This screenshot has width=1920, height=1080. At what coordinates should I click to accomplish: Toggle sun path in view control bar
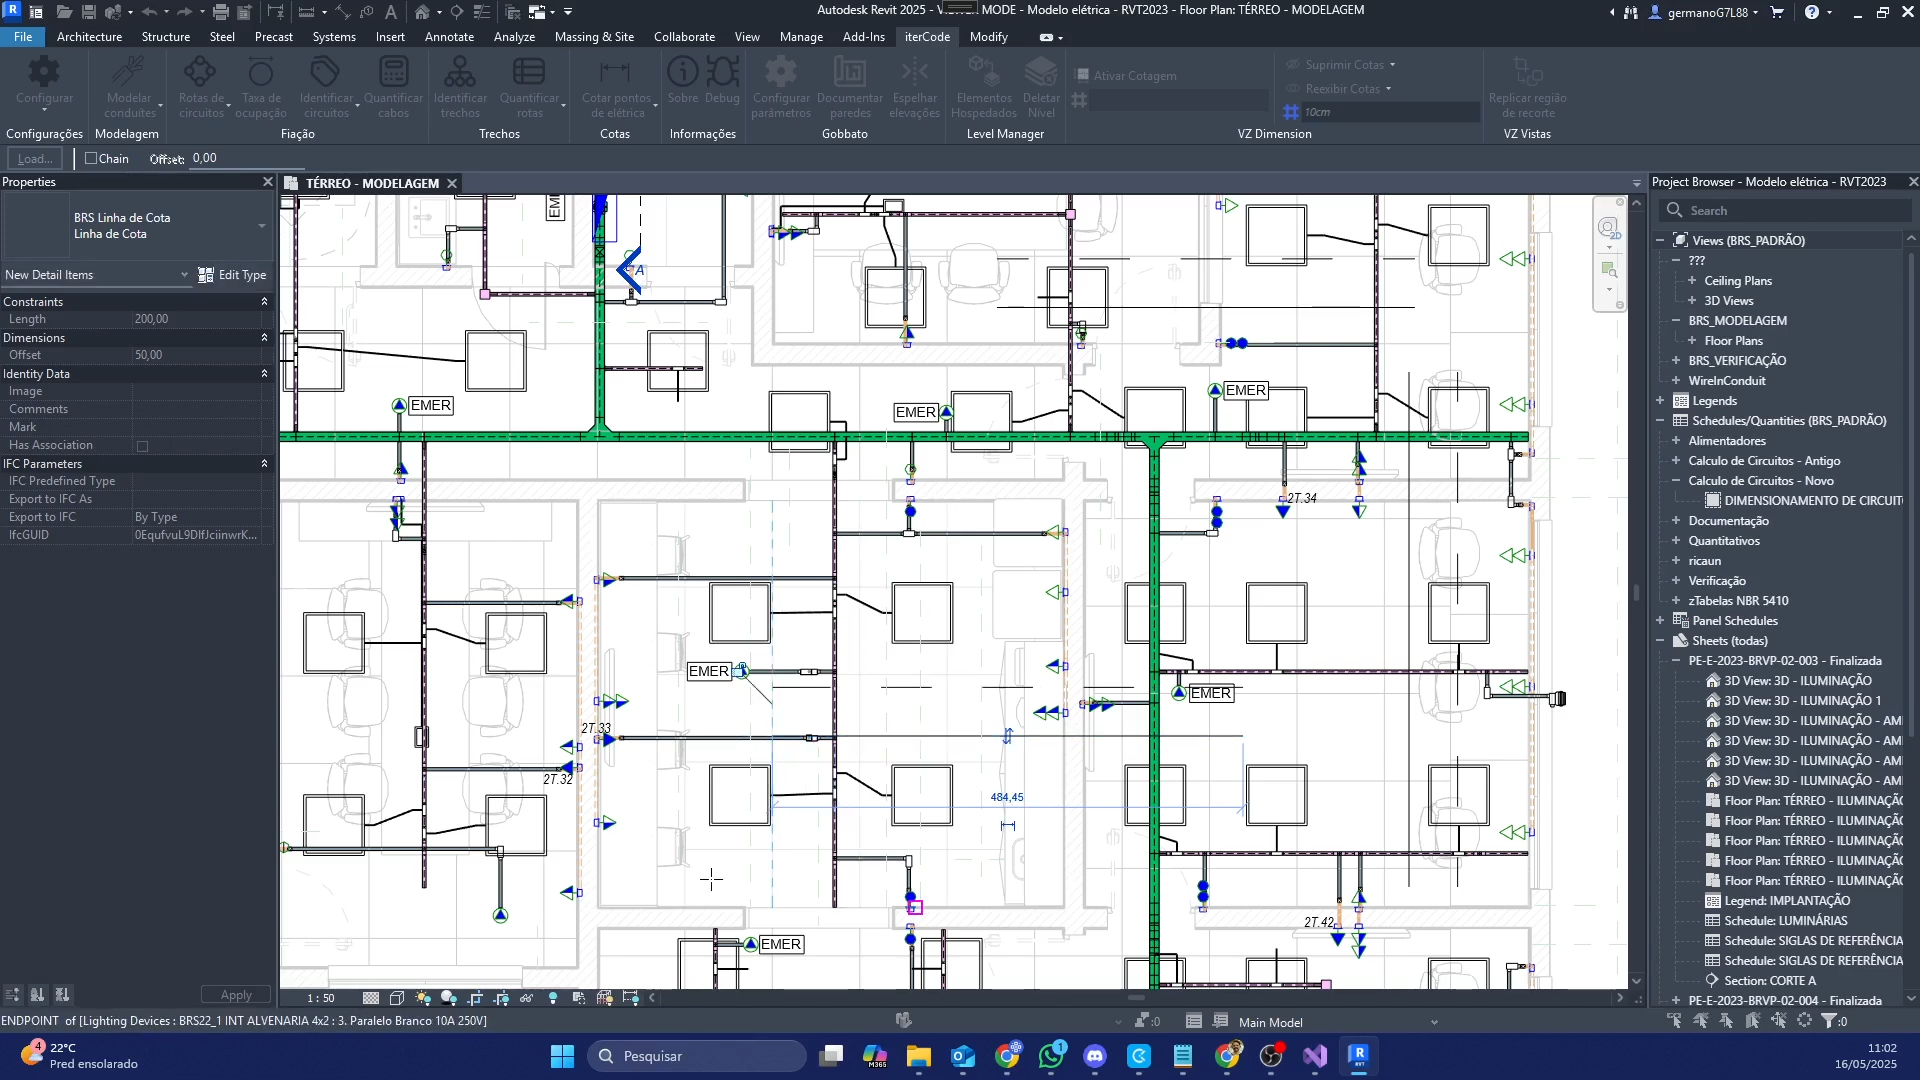(423, 998)
